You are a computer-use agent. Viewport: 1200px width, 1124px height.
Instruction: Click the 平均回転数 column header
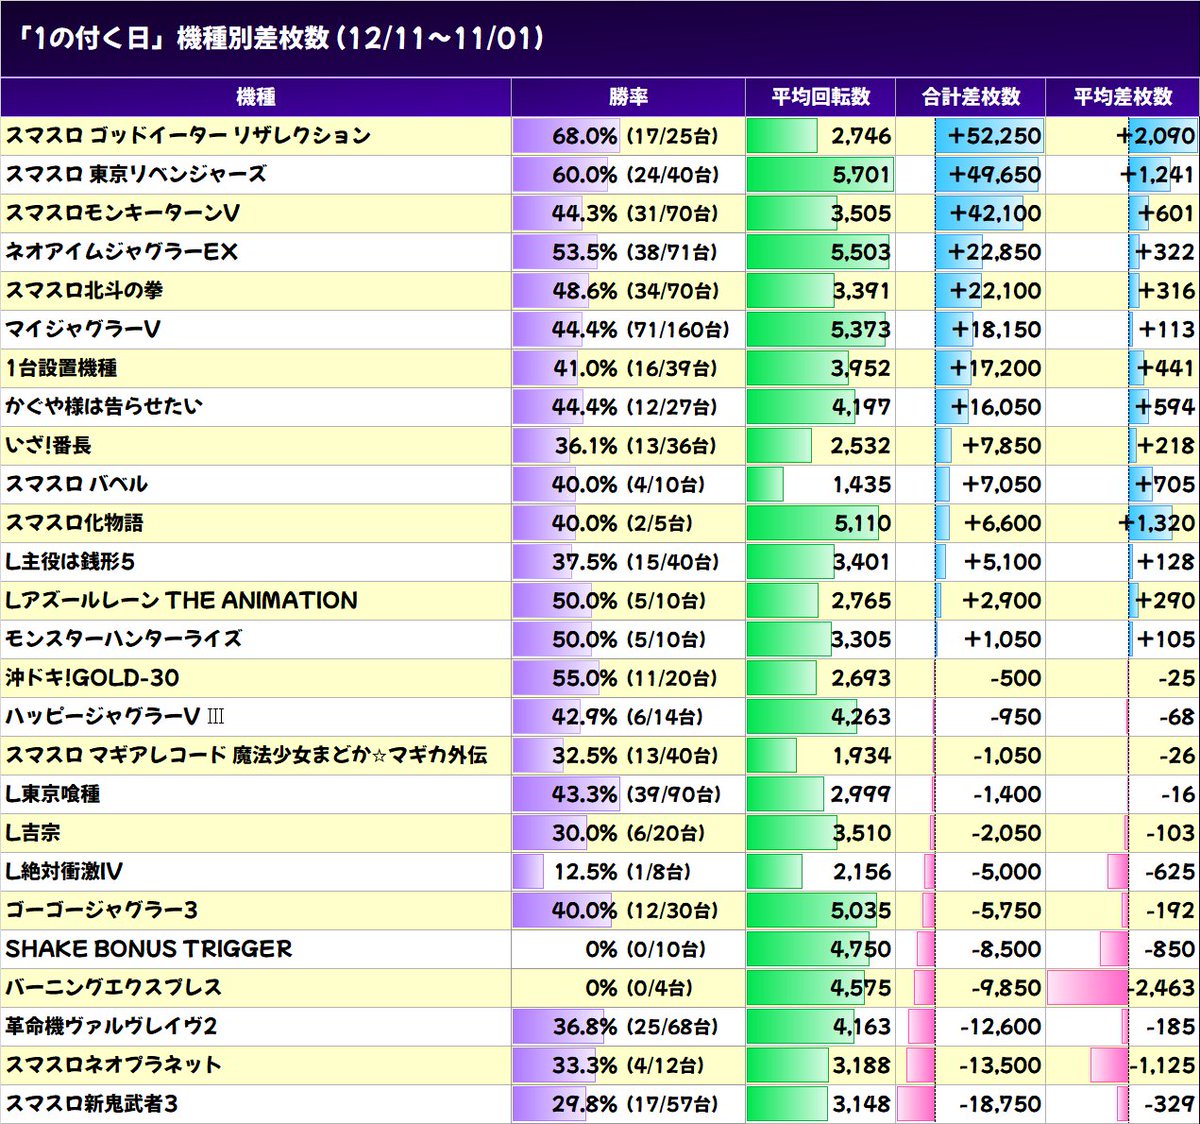click(820, 97)
